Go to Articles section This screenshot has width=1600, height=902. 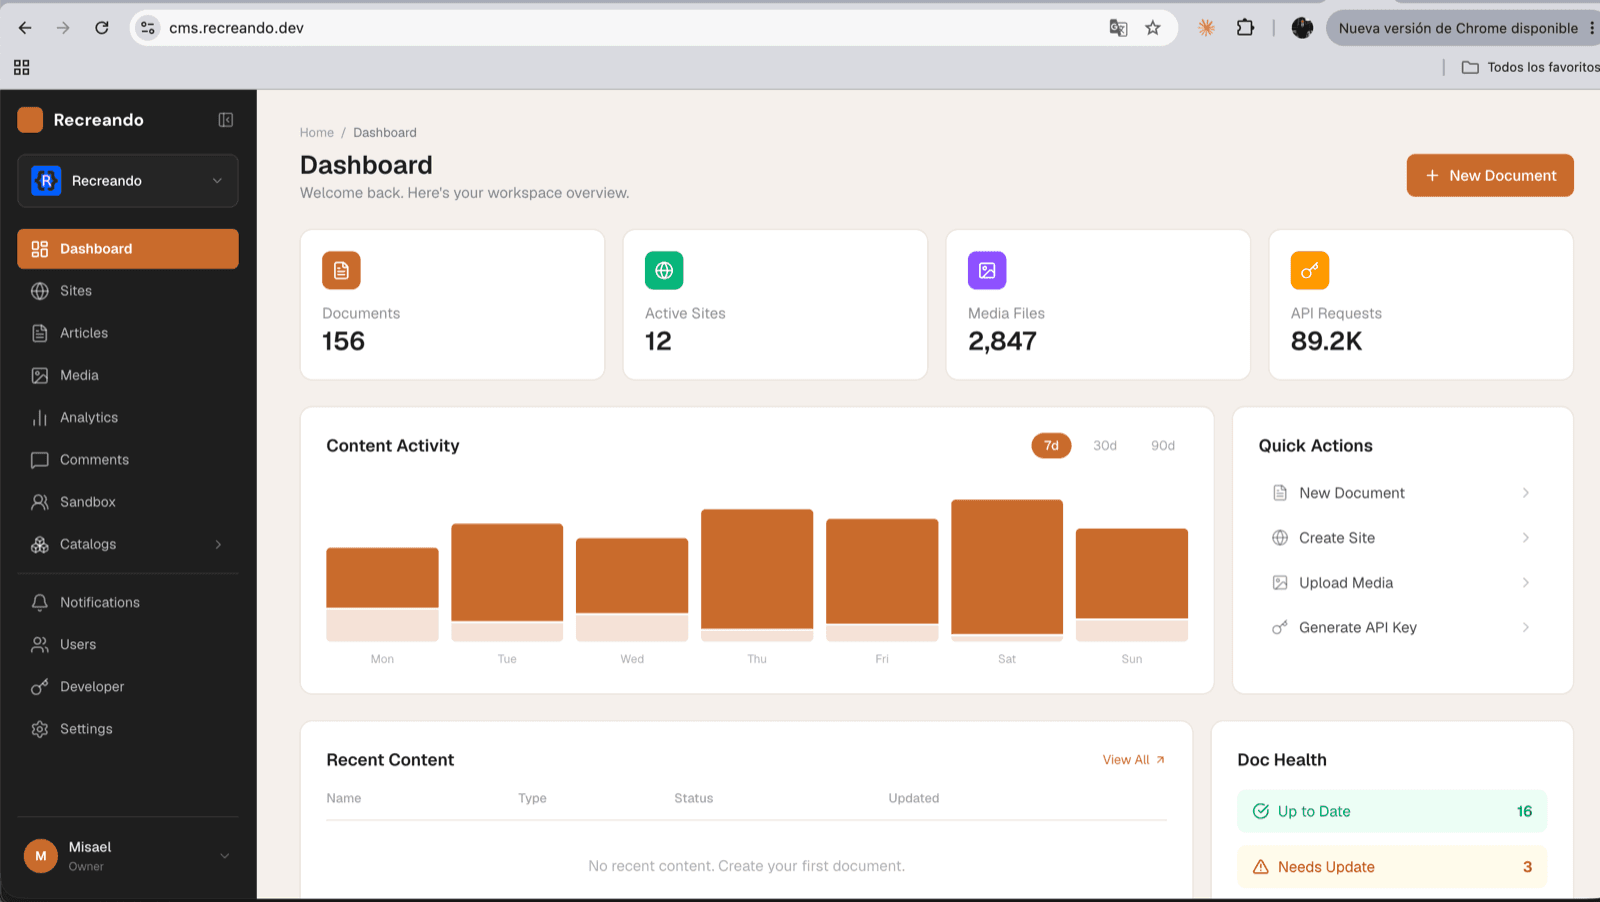[x=128, y=333]
